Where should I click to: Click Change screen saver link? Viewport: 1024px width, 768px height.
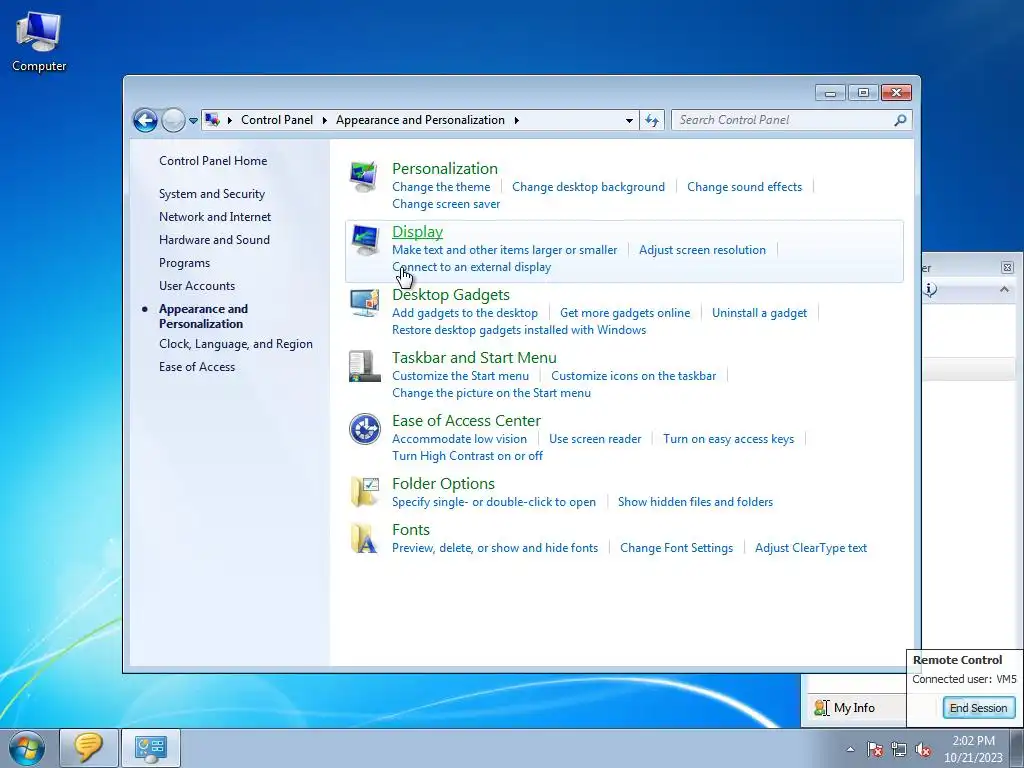pos(446,204)
